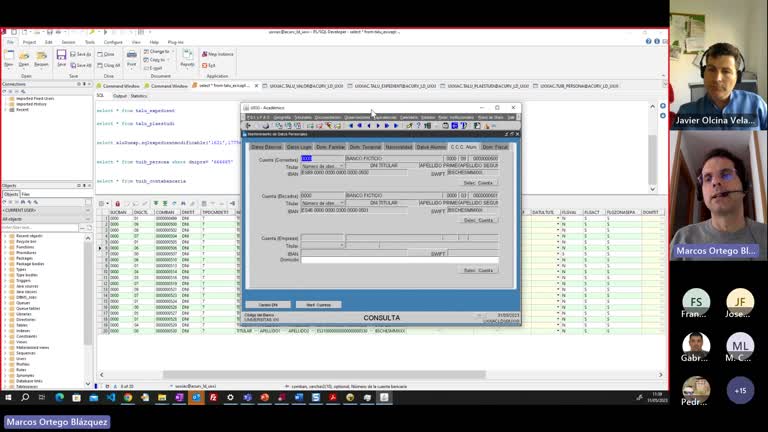Click New Instance in Application group

click(x=218, y=54)
